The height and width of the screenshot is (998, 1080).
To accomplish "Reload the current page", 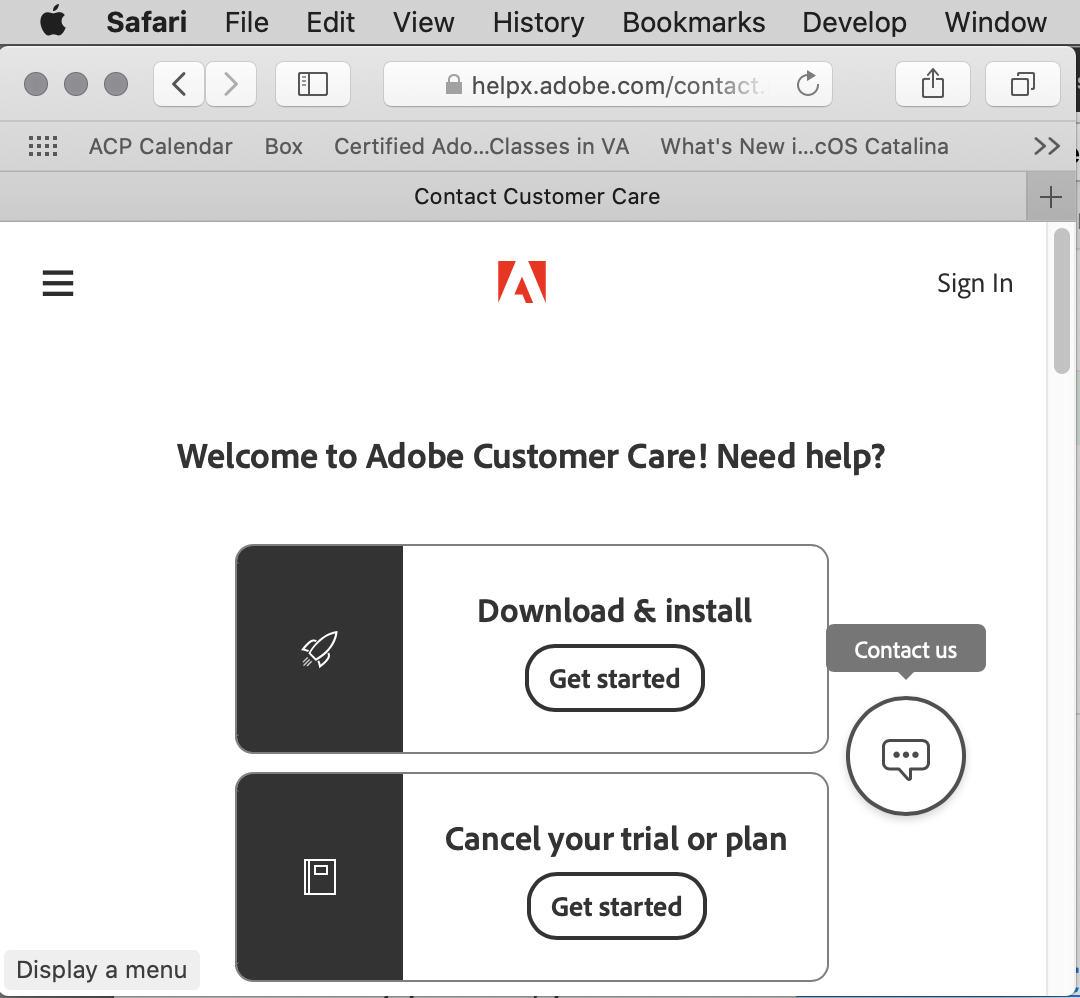I will tap(808, 84).
